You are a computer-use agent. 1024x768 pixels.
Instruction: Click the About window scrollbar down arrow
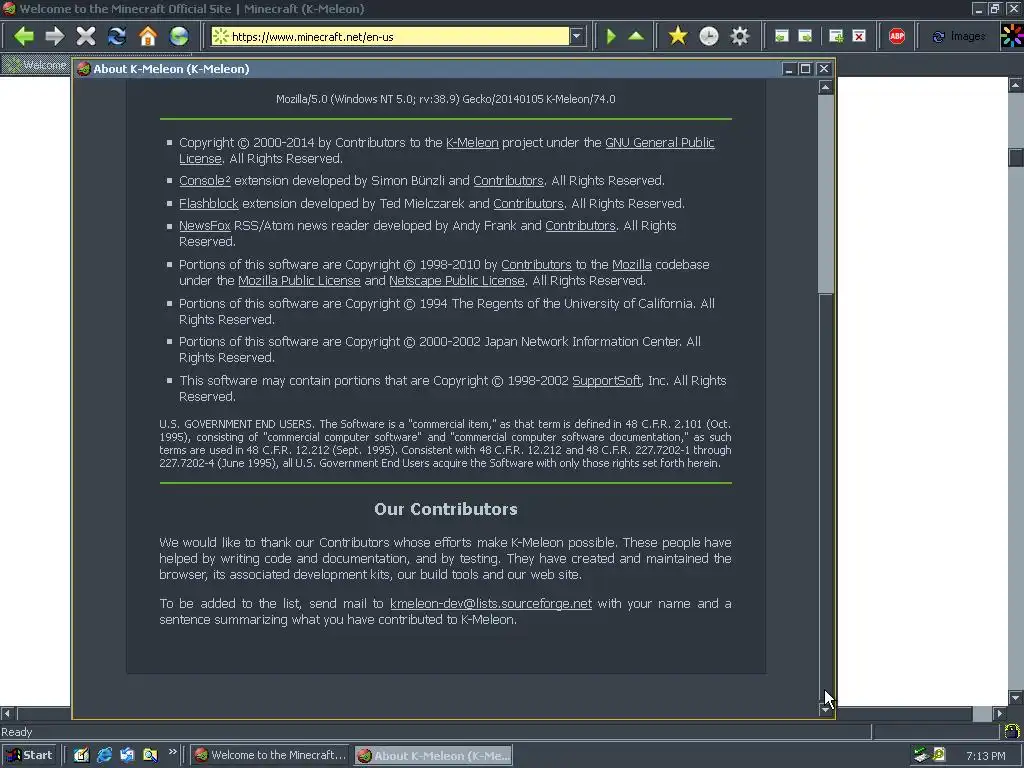coord(825,709)
